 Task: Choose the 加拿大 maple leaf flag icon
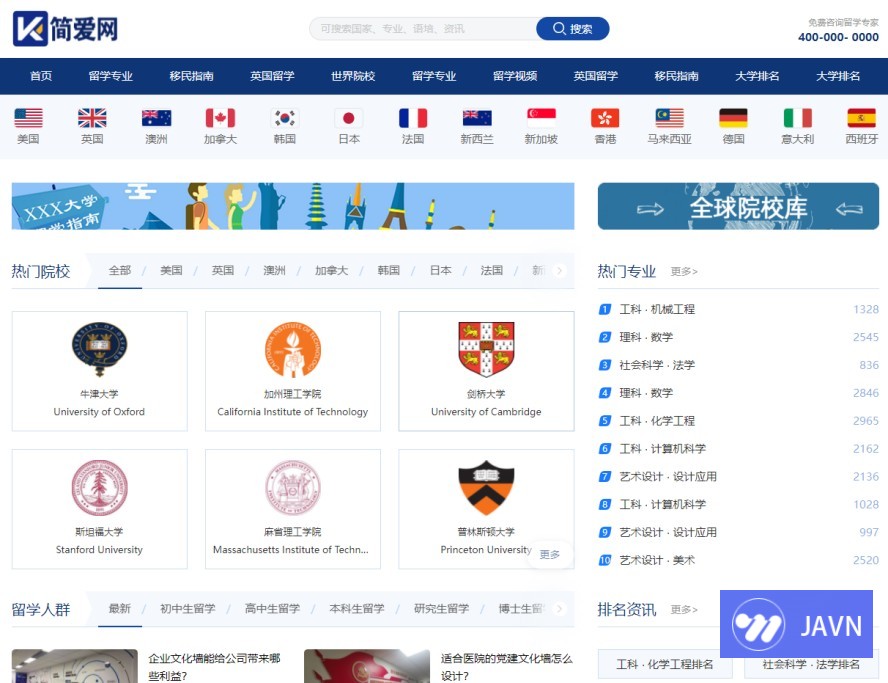coord(220,118)
